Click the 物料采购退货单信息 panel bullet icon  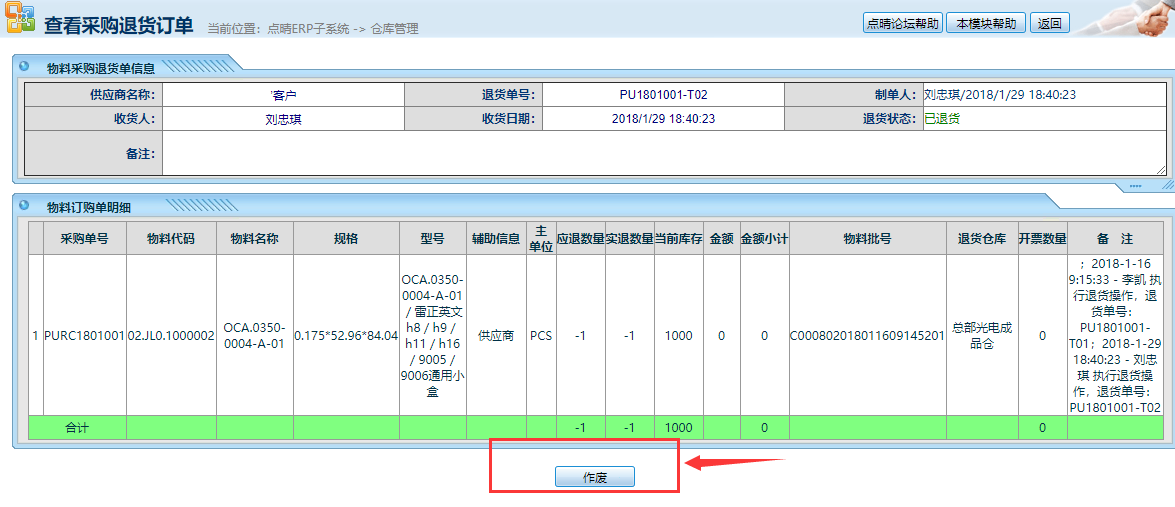point(24,66)
